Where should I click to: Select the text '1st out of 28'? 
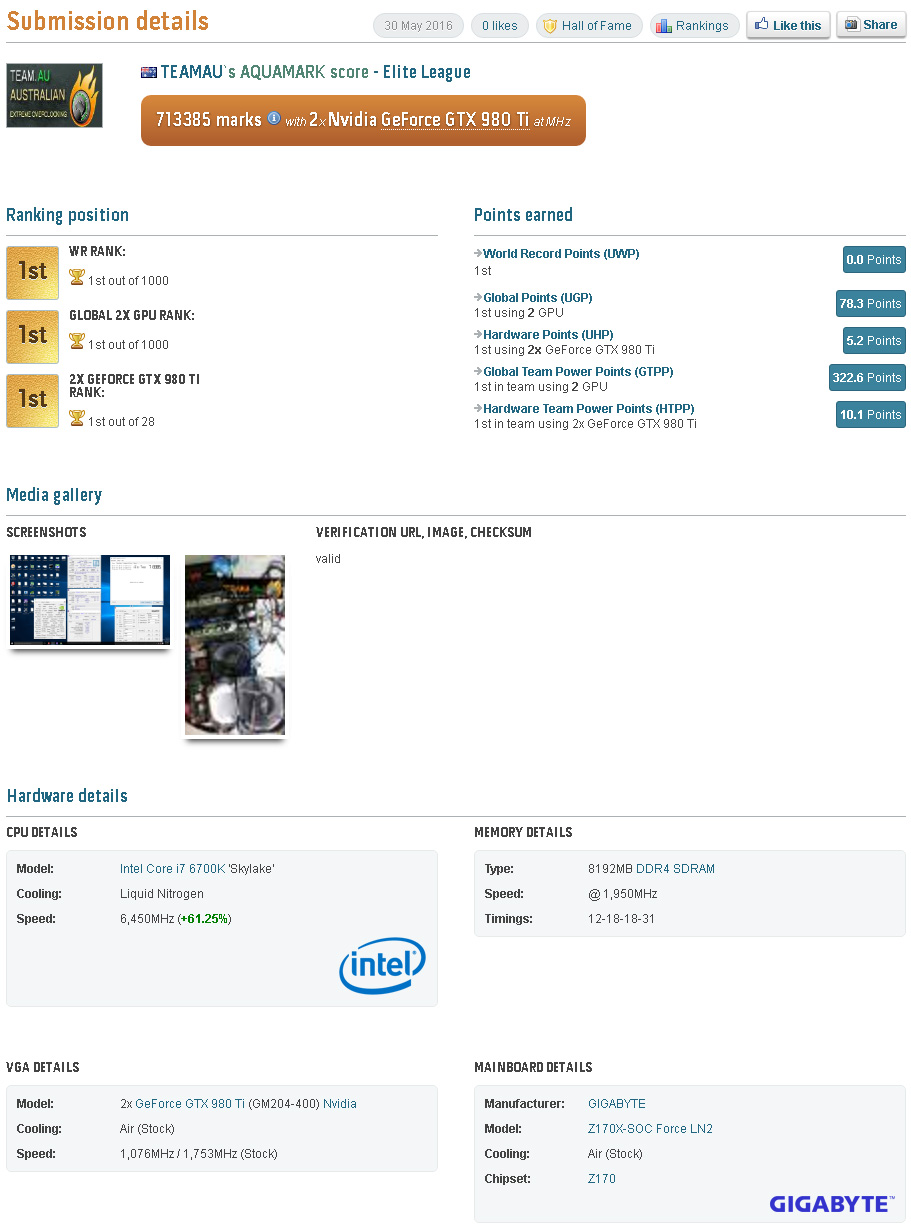pyautogui.click(x=121, y=422)
